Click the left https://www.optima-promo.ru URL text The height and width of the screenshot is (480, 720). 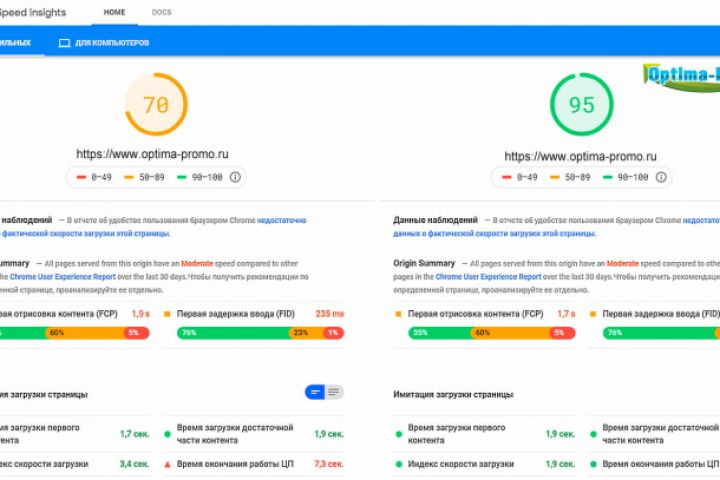(x=152, y=154)
